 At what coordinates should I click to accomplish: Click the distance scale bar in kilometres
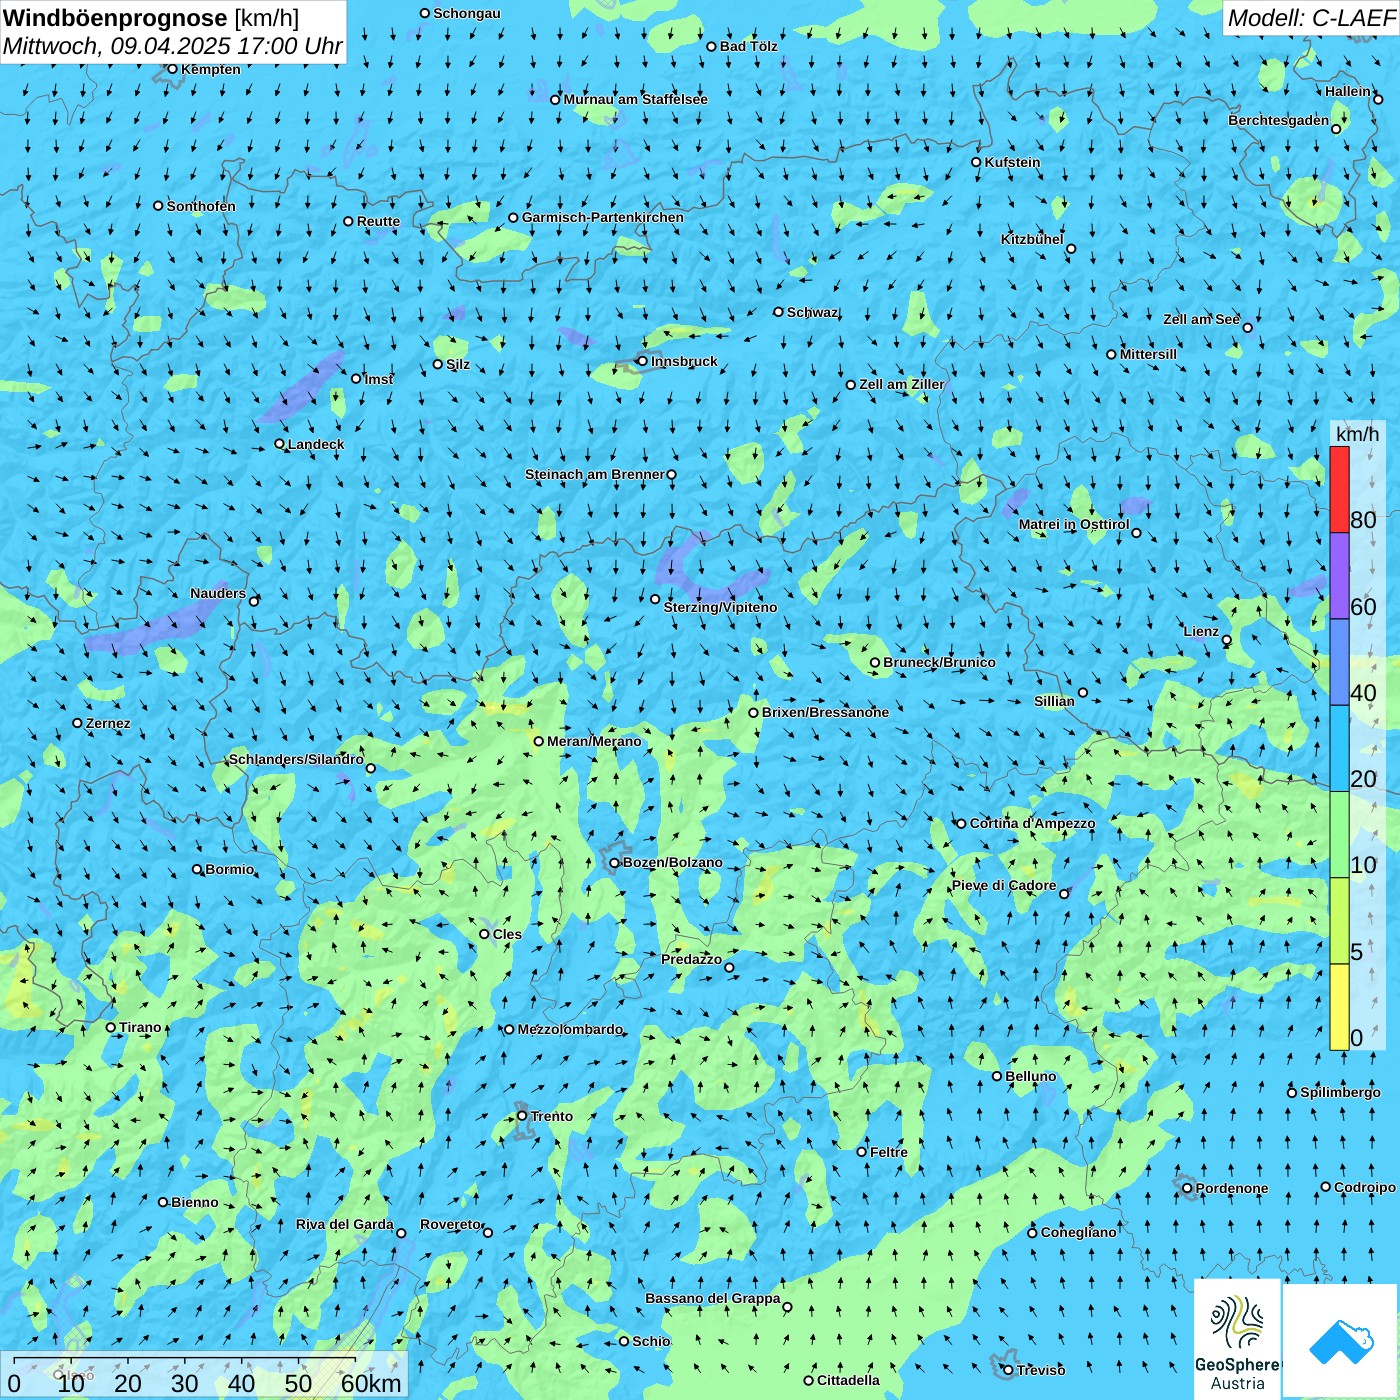coord(205,1376)
